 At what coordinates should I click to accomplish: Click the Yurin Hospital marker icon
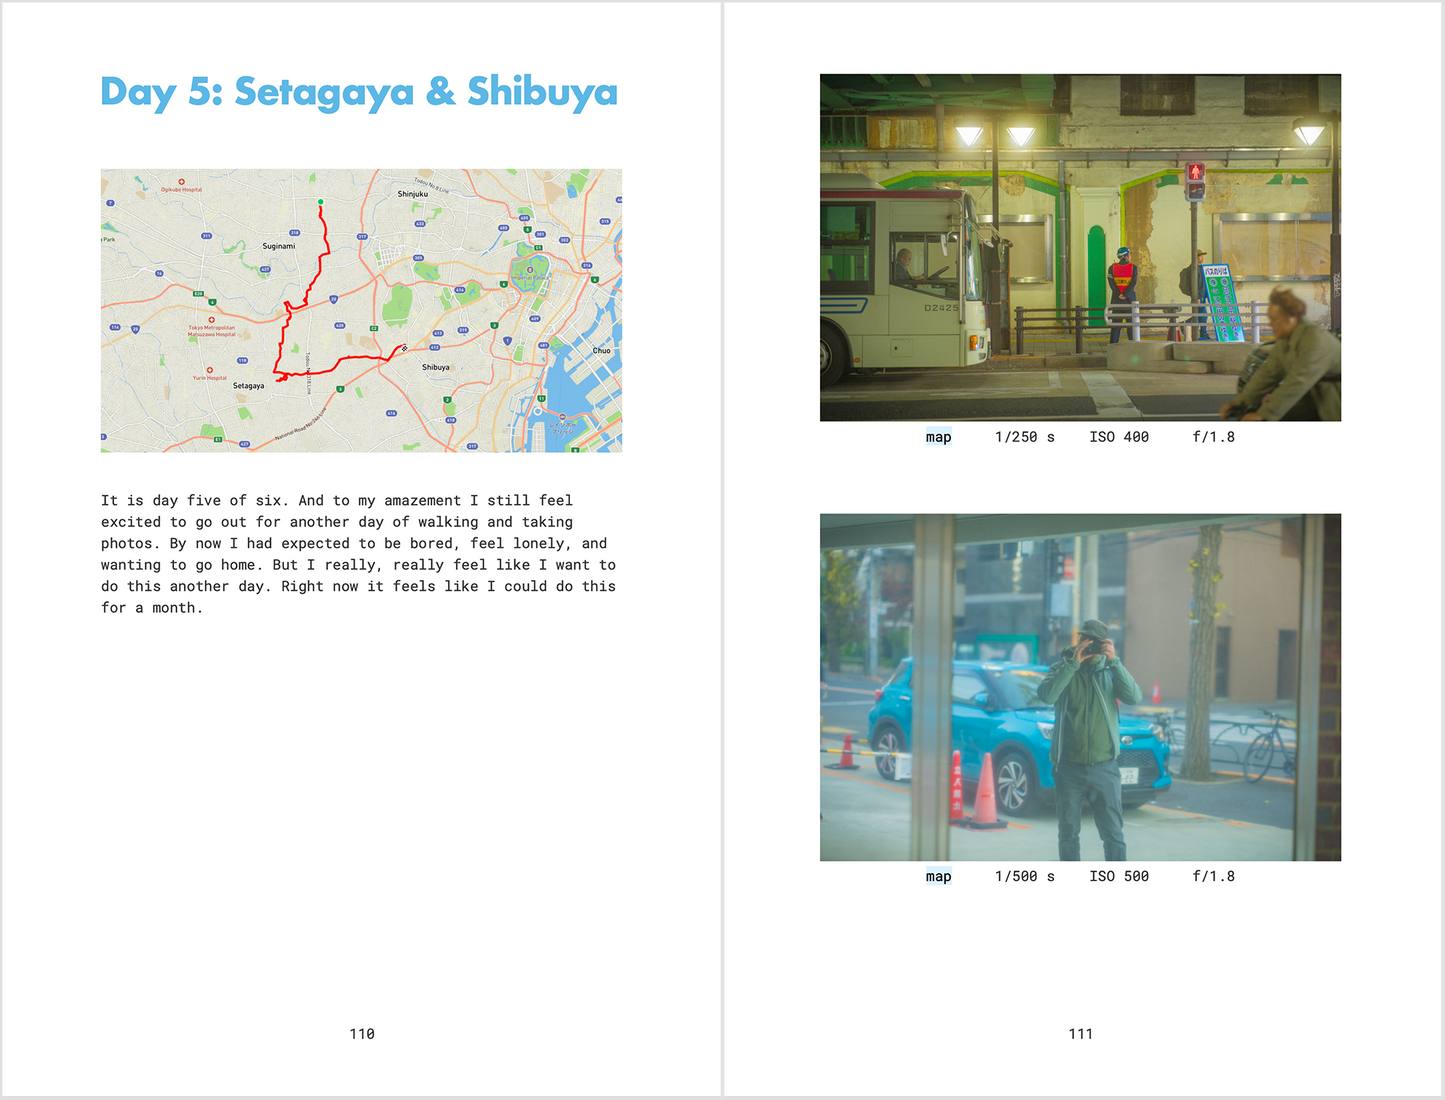tap(210, 369)
